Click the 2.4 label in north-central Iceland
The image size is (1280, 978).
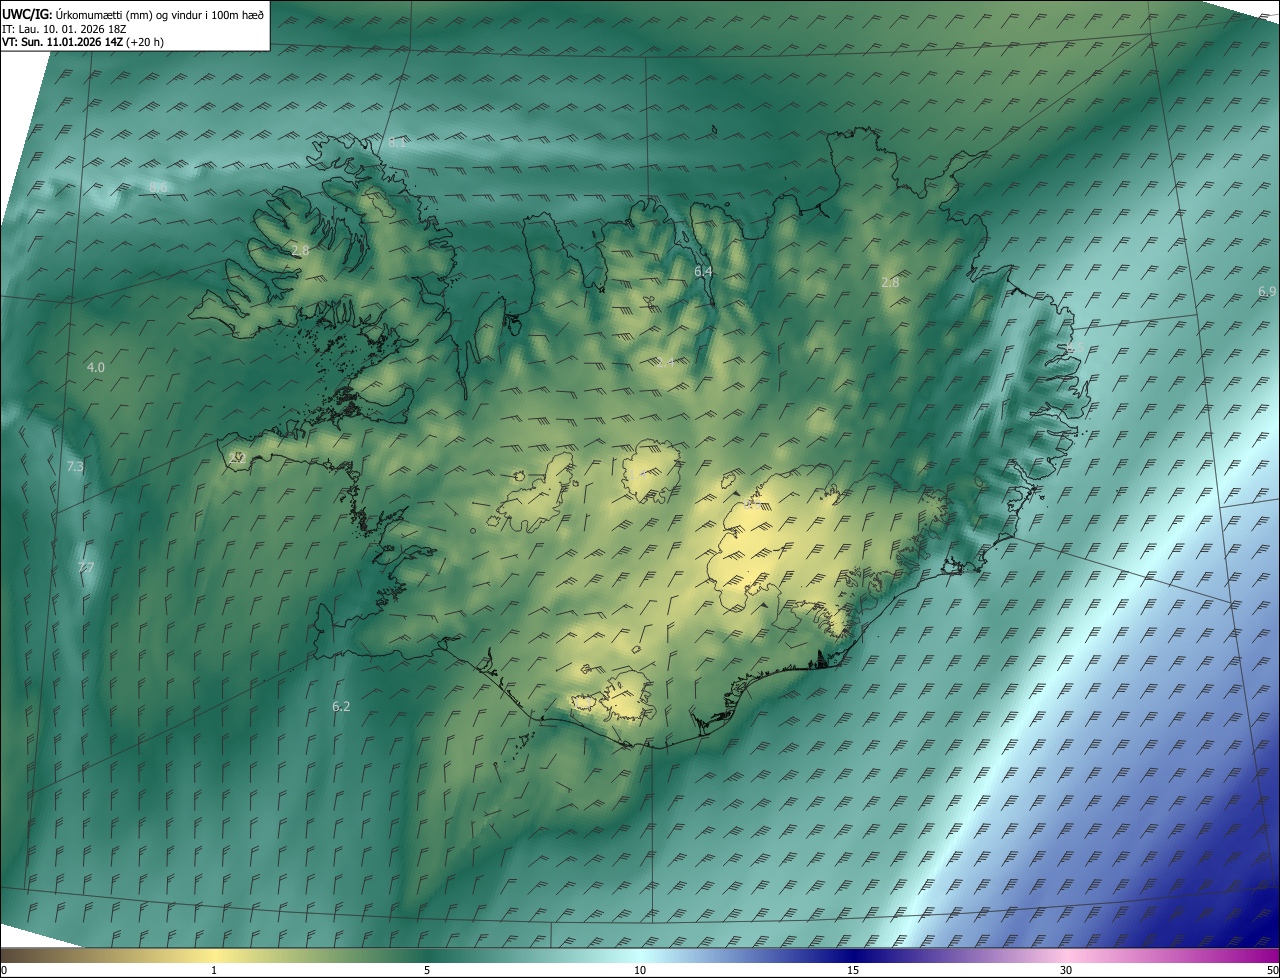(665, 362)
